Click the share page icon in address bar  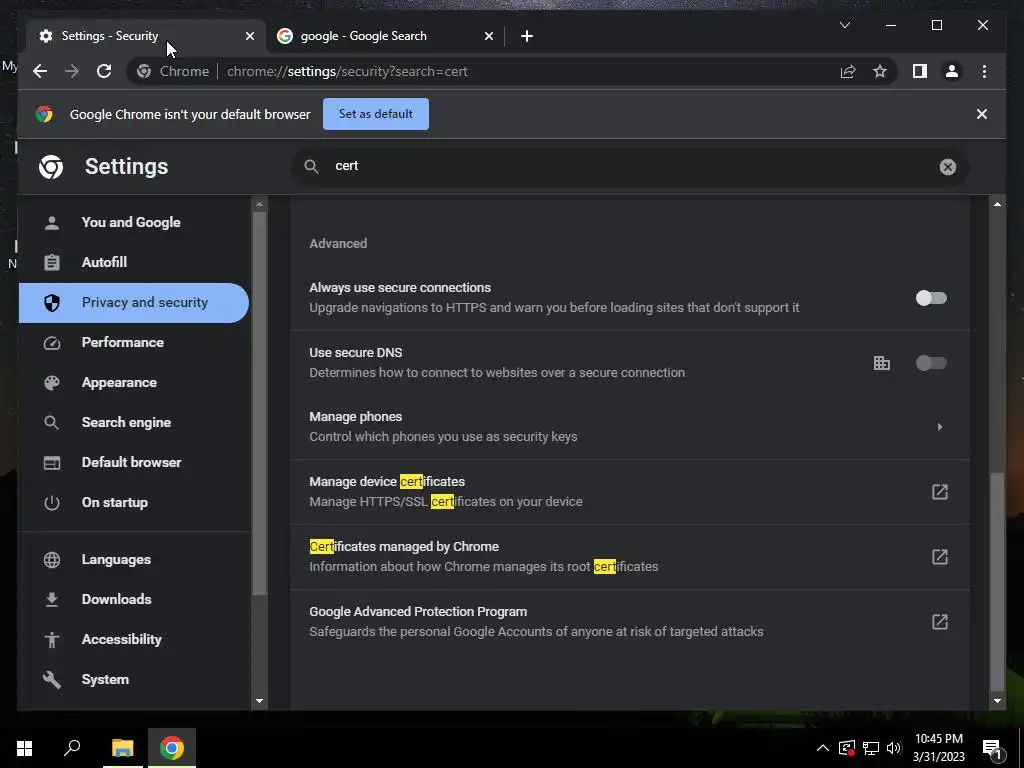pyautogui.click(x=848, y=71)
